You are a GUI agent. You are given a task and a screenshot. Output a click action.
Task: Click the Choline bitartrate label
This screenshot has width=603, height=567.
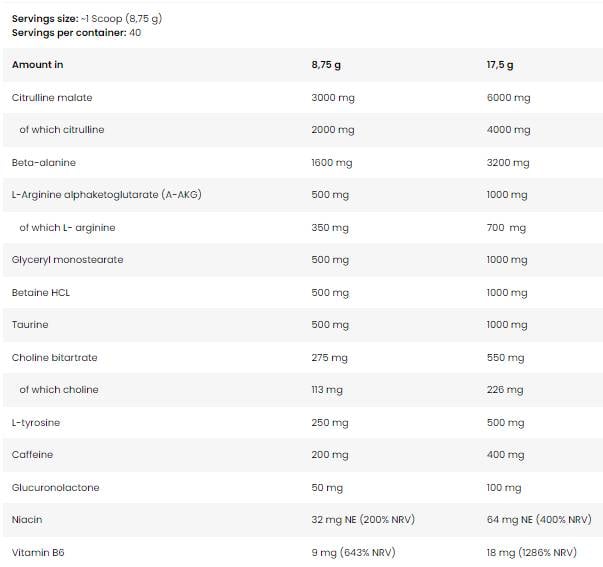pyautogui.click(x=54, y=358)
